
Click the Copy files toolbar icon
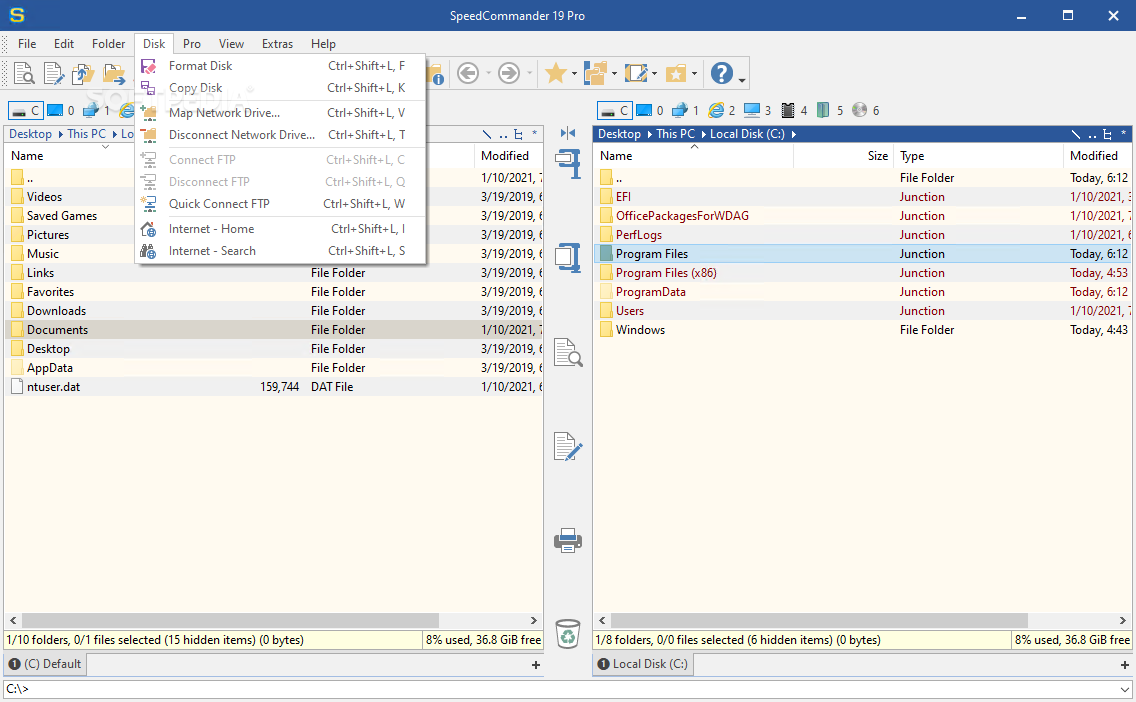(x=83, y=73)
